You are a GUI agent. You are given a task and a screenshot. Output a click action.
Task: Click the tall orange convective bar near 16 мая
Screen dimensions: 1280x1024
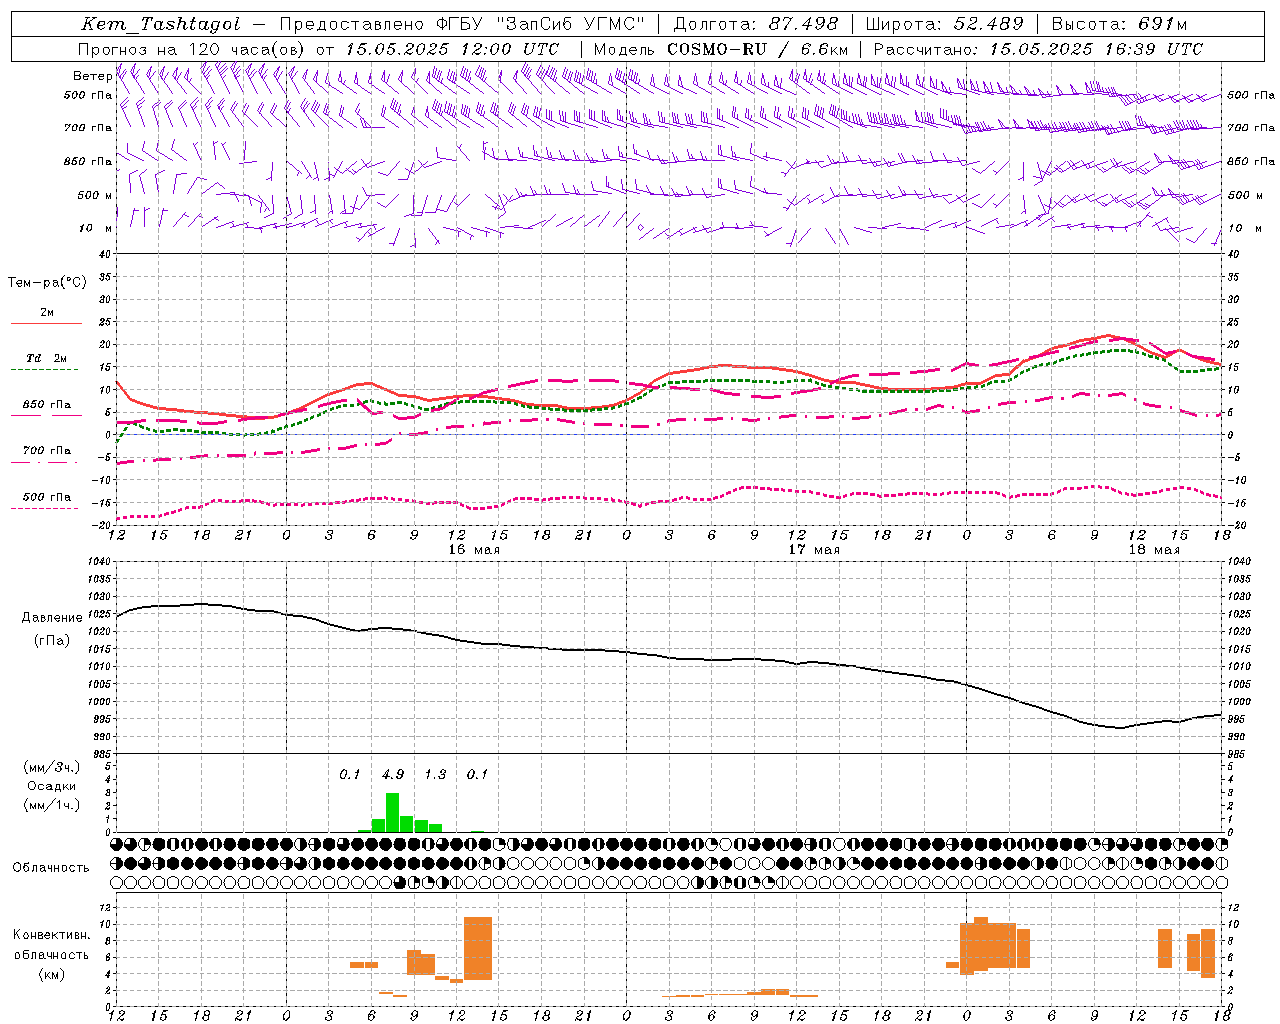pyautogui.click(x=478, y=948)
